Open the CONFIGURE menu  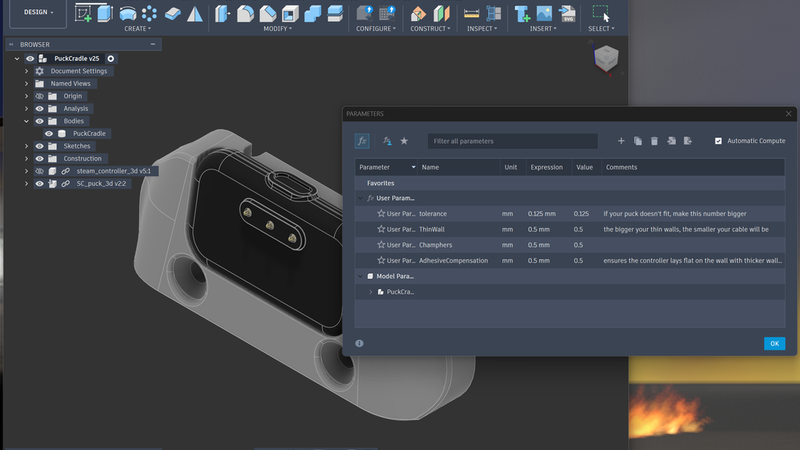click(x=376, y=29)
